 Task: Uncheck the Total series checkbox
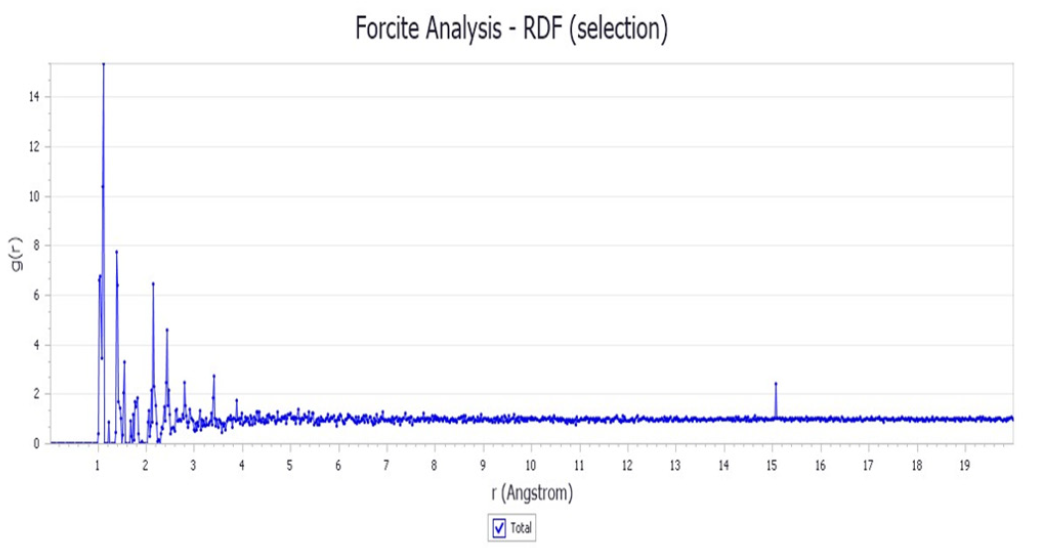(500, 527)
